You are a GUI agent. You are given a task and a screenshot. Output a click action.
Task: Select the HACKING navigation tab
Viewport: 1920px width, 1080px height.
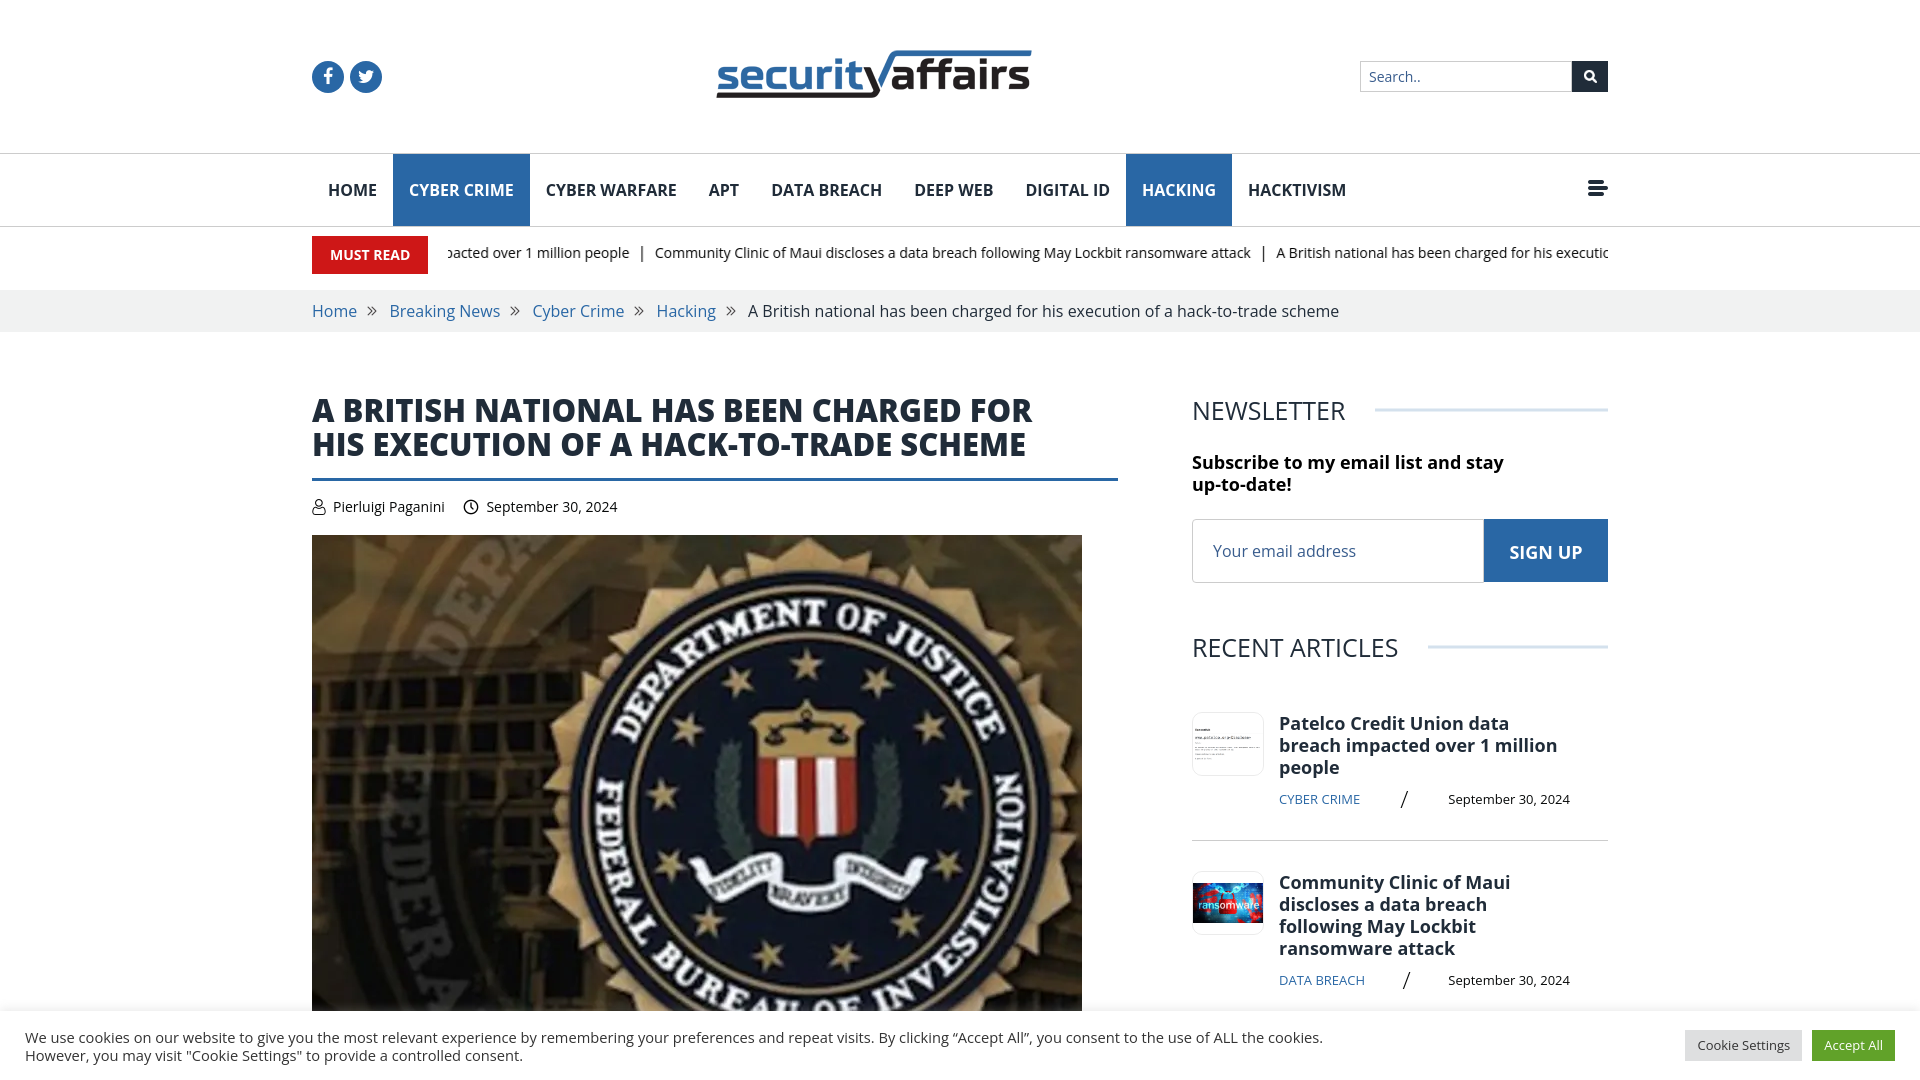[1178, 189]
